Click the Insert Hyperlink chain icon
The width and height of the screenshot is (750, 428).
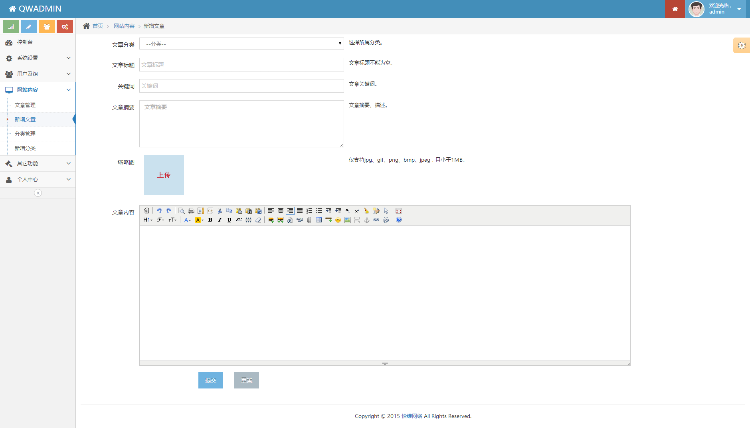(376, 220)
